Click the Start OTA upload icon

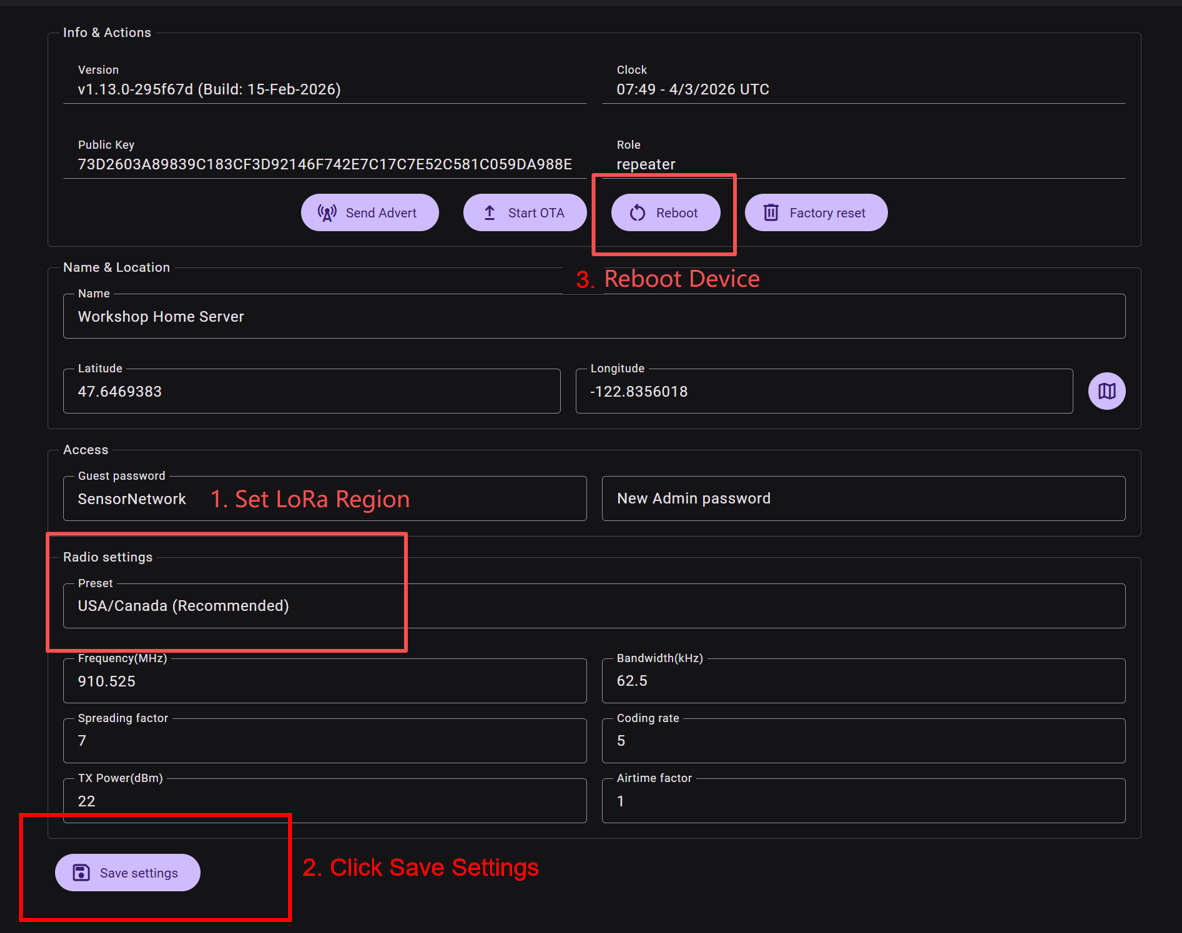[489, 213]
